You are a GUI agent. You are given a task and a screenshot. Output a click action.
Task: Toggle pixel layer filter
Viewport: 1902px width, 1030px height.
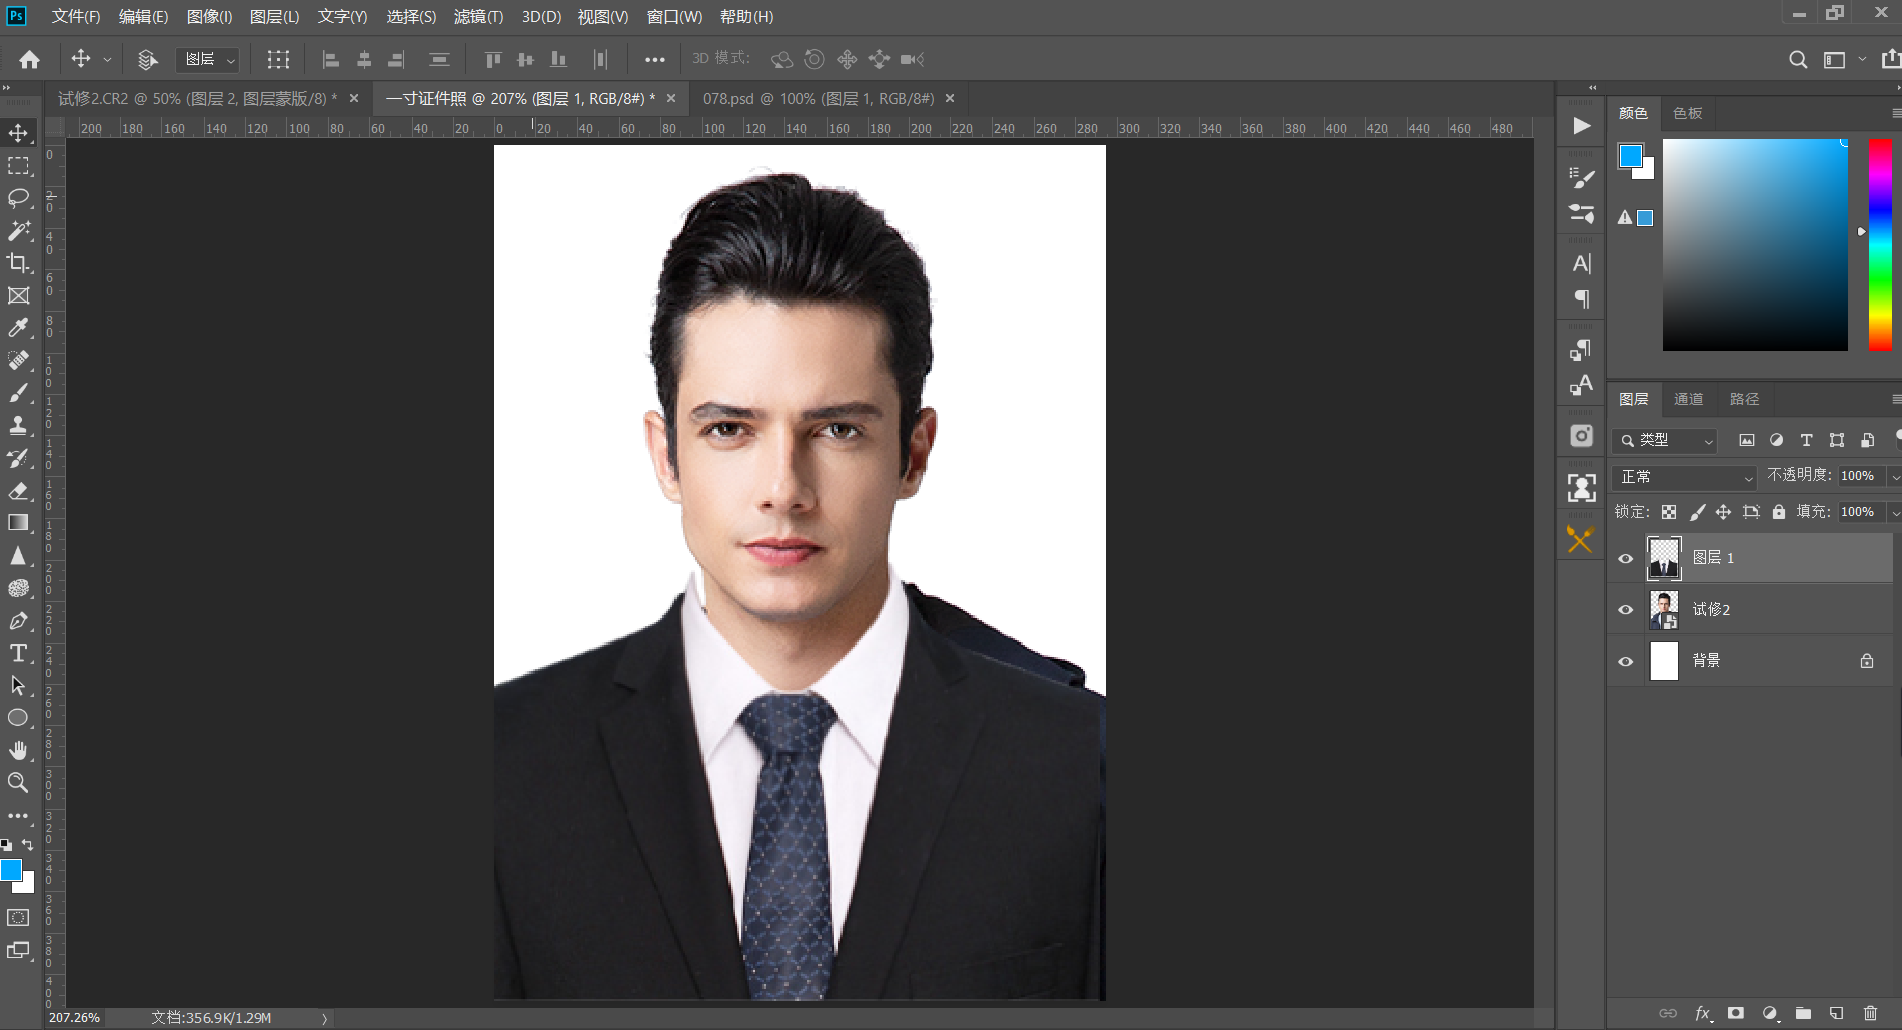point(1747,440)
